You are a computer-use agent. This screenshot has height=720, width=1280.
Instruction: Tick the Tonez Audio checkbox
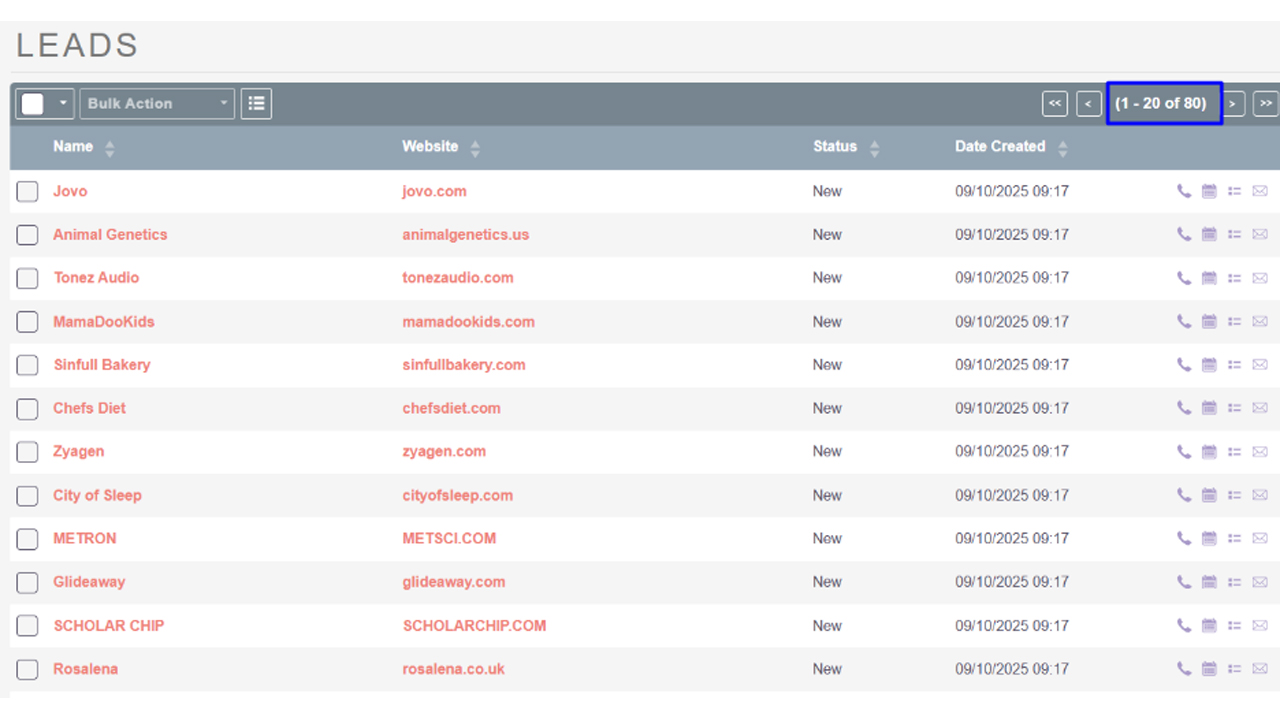pos(27,278)
